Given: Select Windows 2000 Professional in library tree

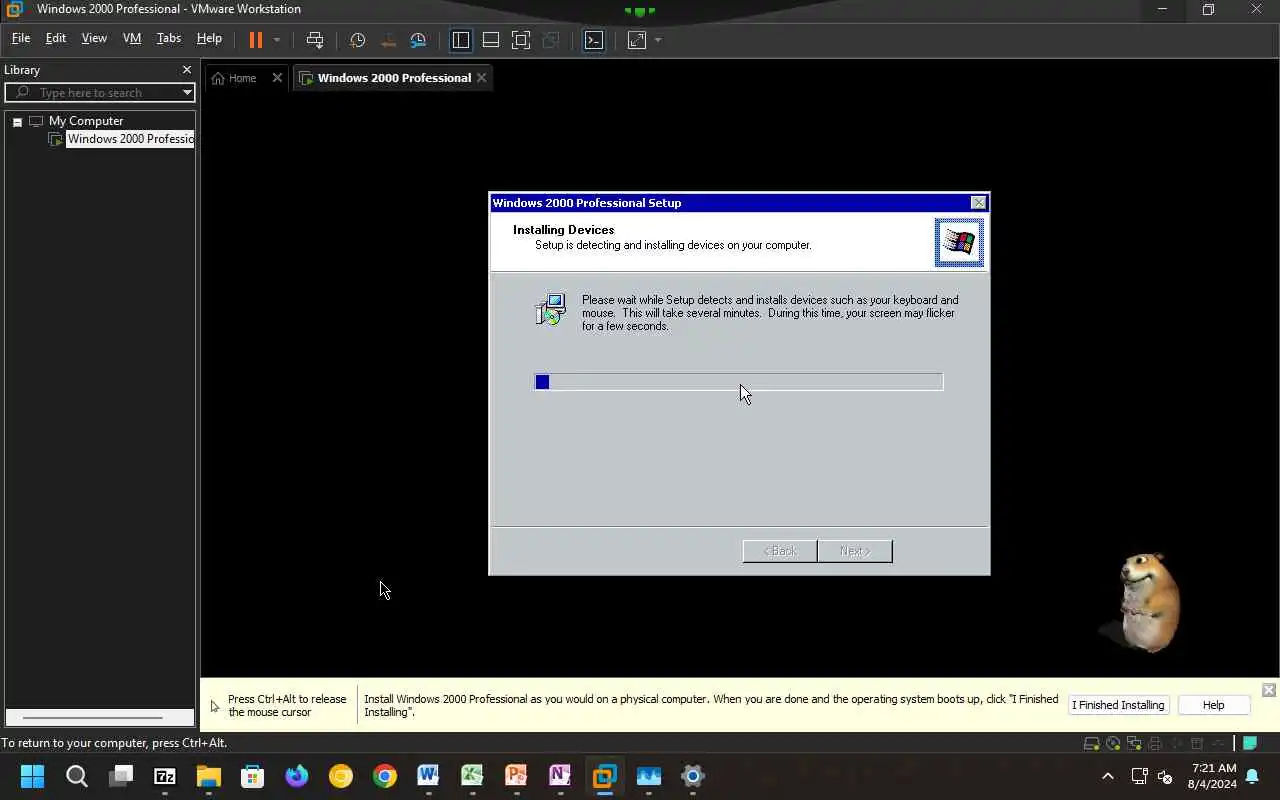Looking at the screenshot, I should (x=130, y=139).
